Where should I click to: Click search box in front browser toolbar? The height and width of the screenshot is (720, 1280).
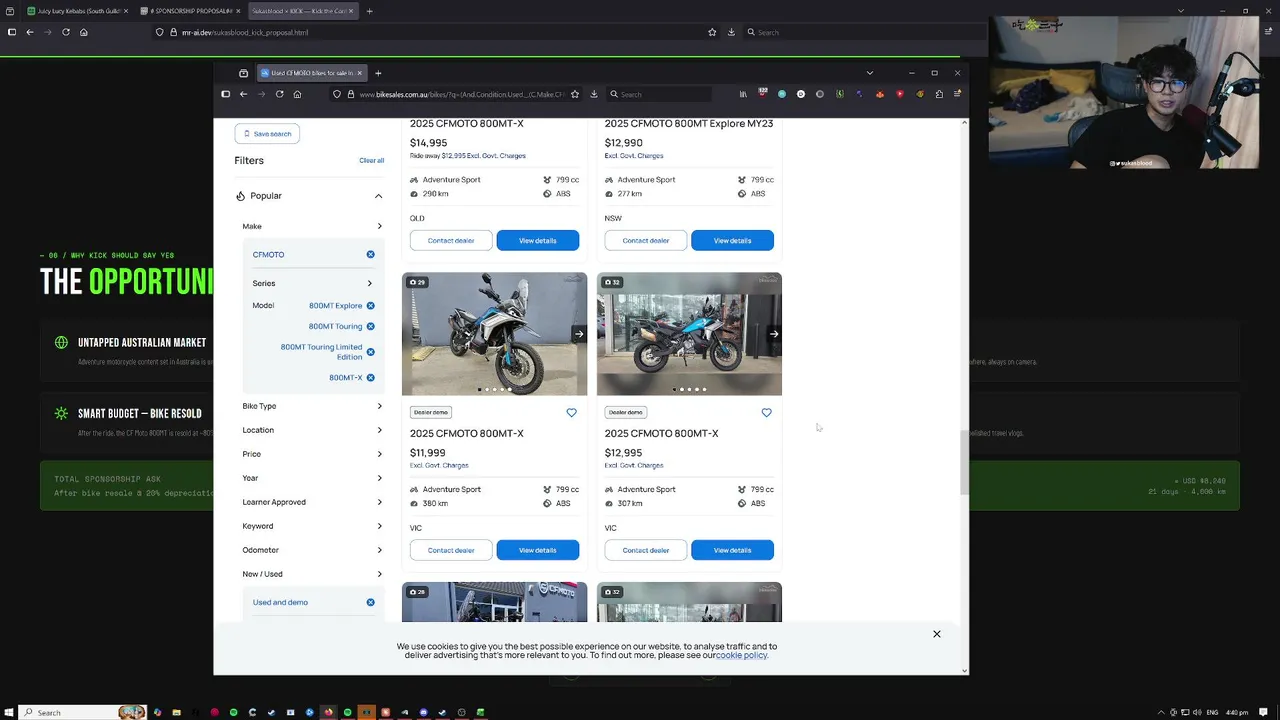point(660,94)
